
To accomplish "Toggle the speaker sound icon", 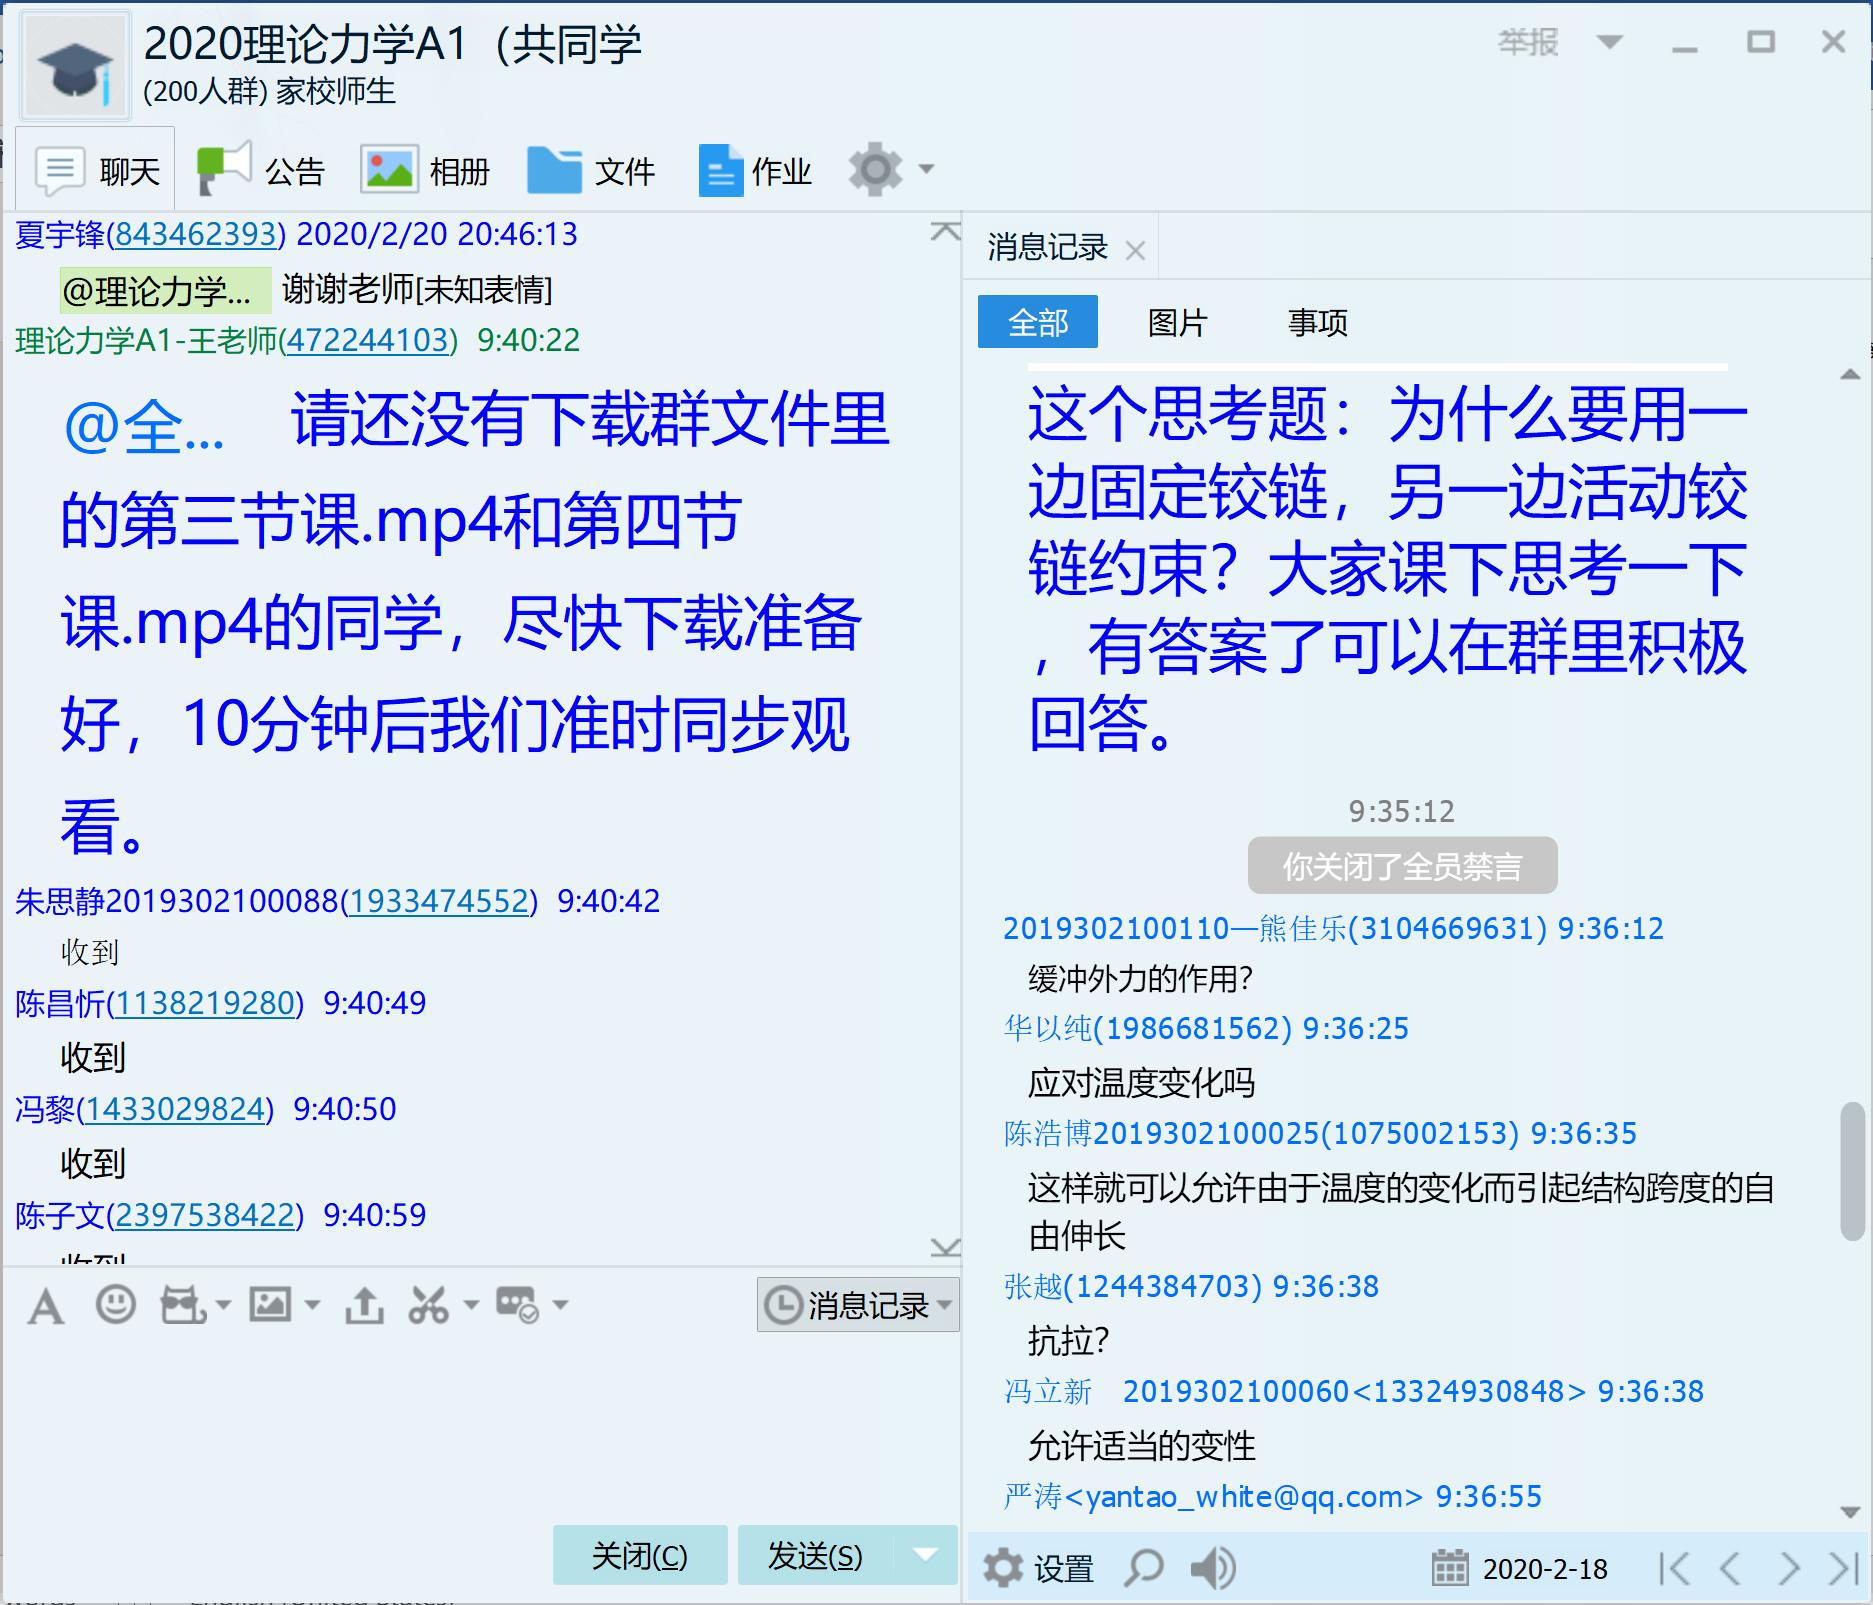I will point(1212,1568).
